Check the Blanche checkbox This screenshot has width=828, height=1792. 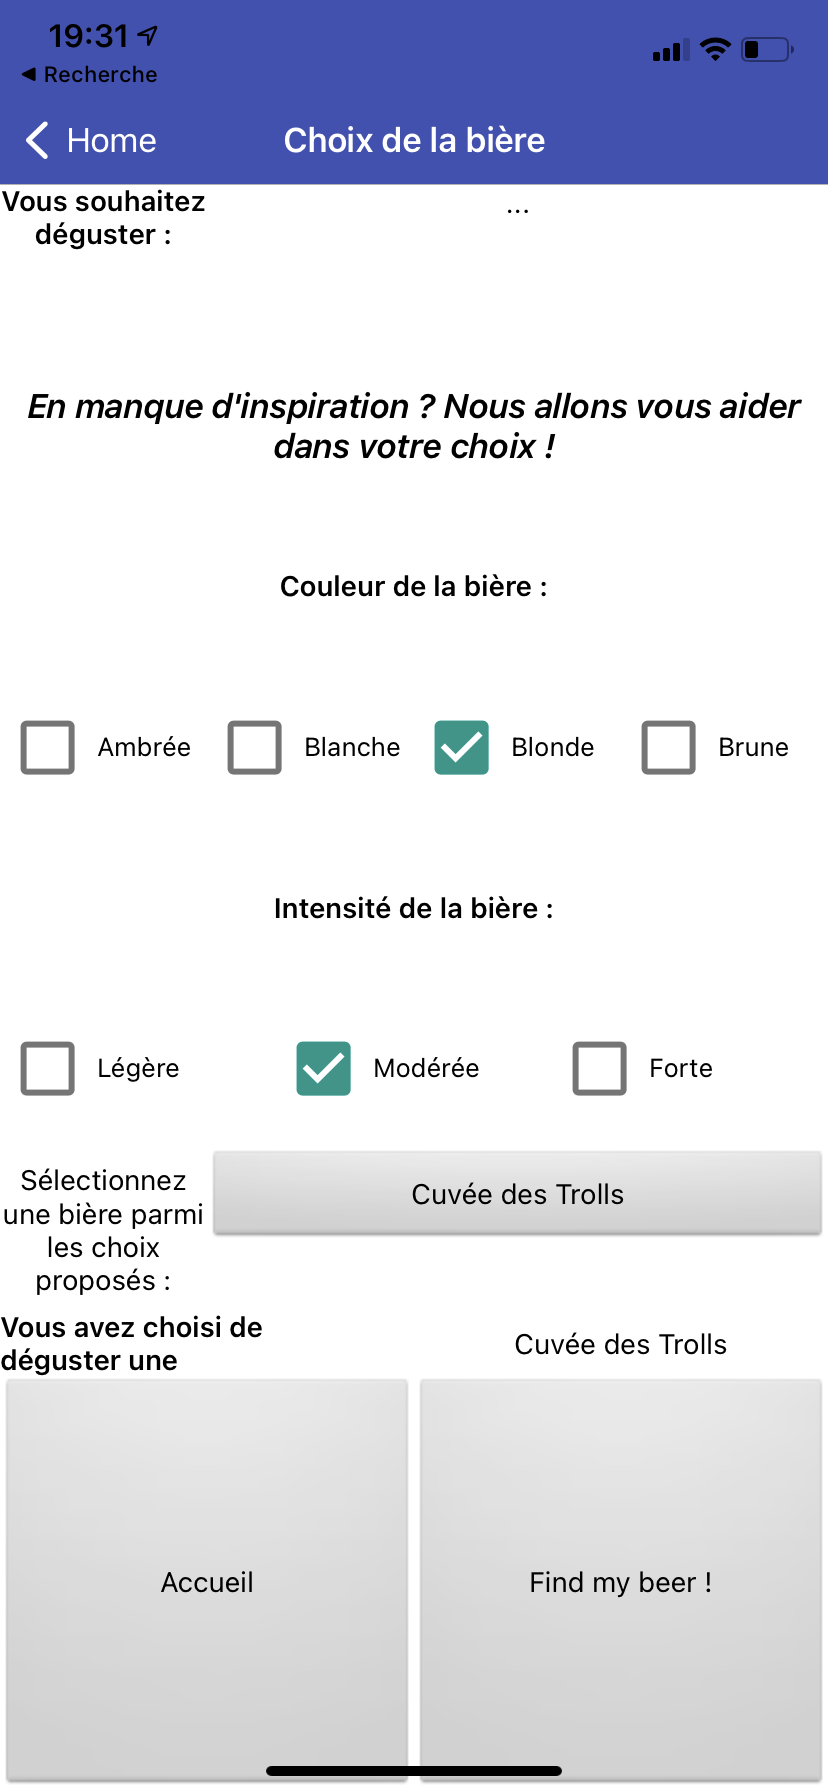(x=255, y=747)
